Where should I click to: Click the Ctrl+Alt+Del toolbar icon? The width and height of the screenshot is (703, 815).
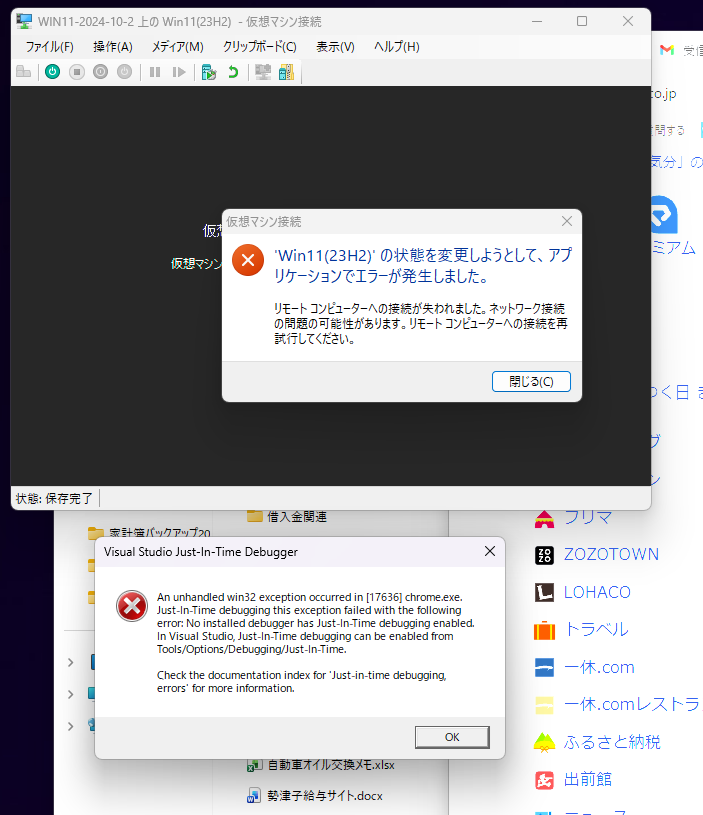pos(23,72)
